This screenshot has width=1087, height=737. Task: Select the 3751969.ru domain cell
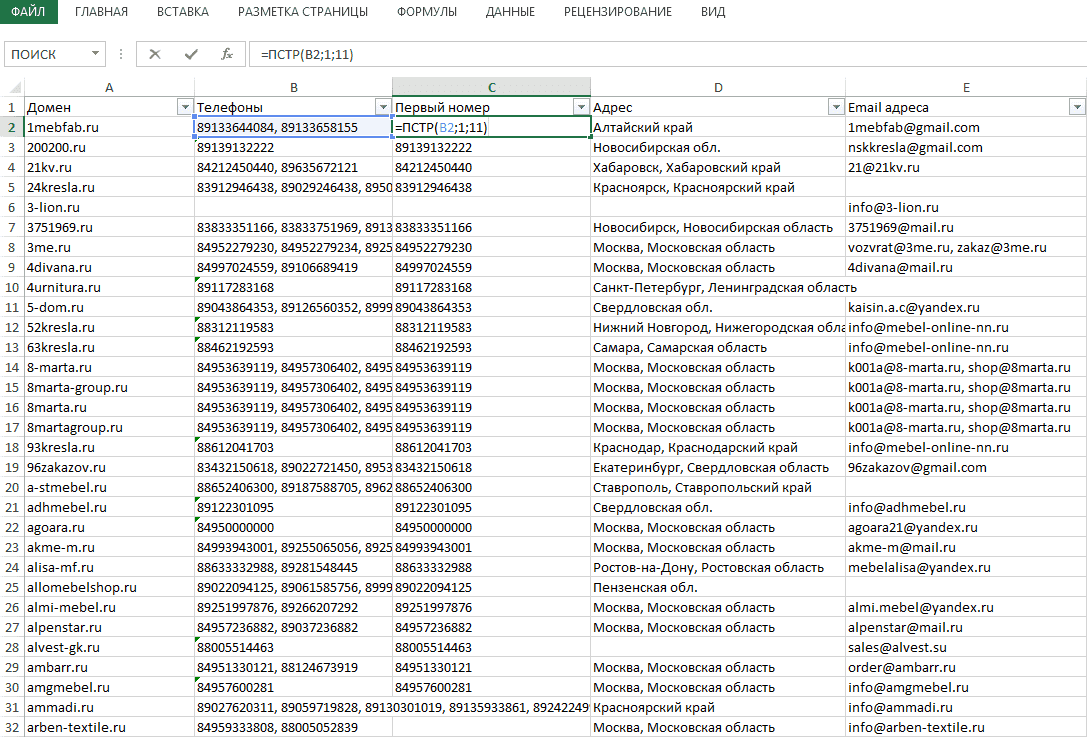pos(110,227)
